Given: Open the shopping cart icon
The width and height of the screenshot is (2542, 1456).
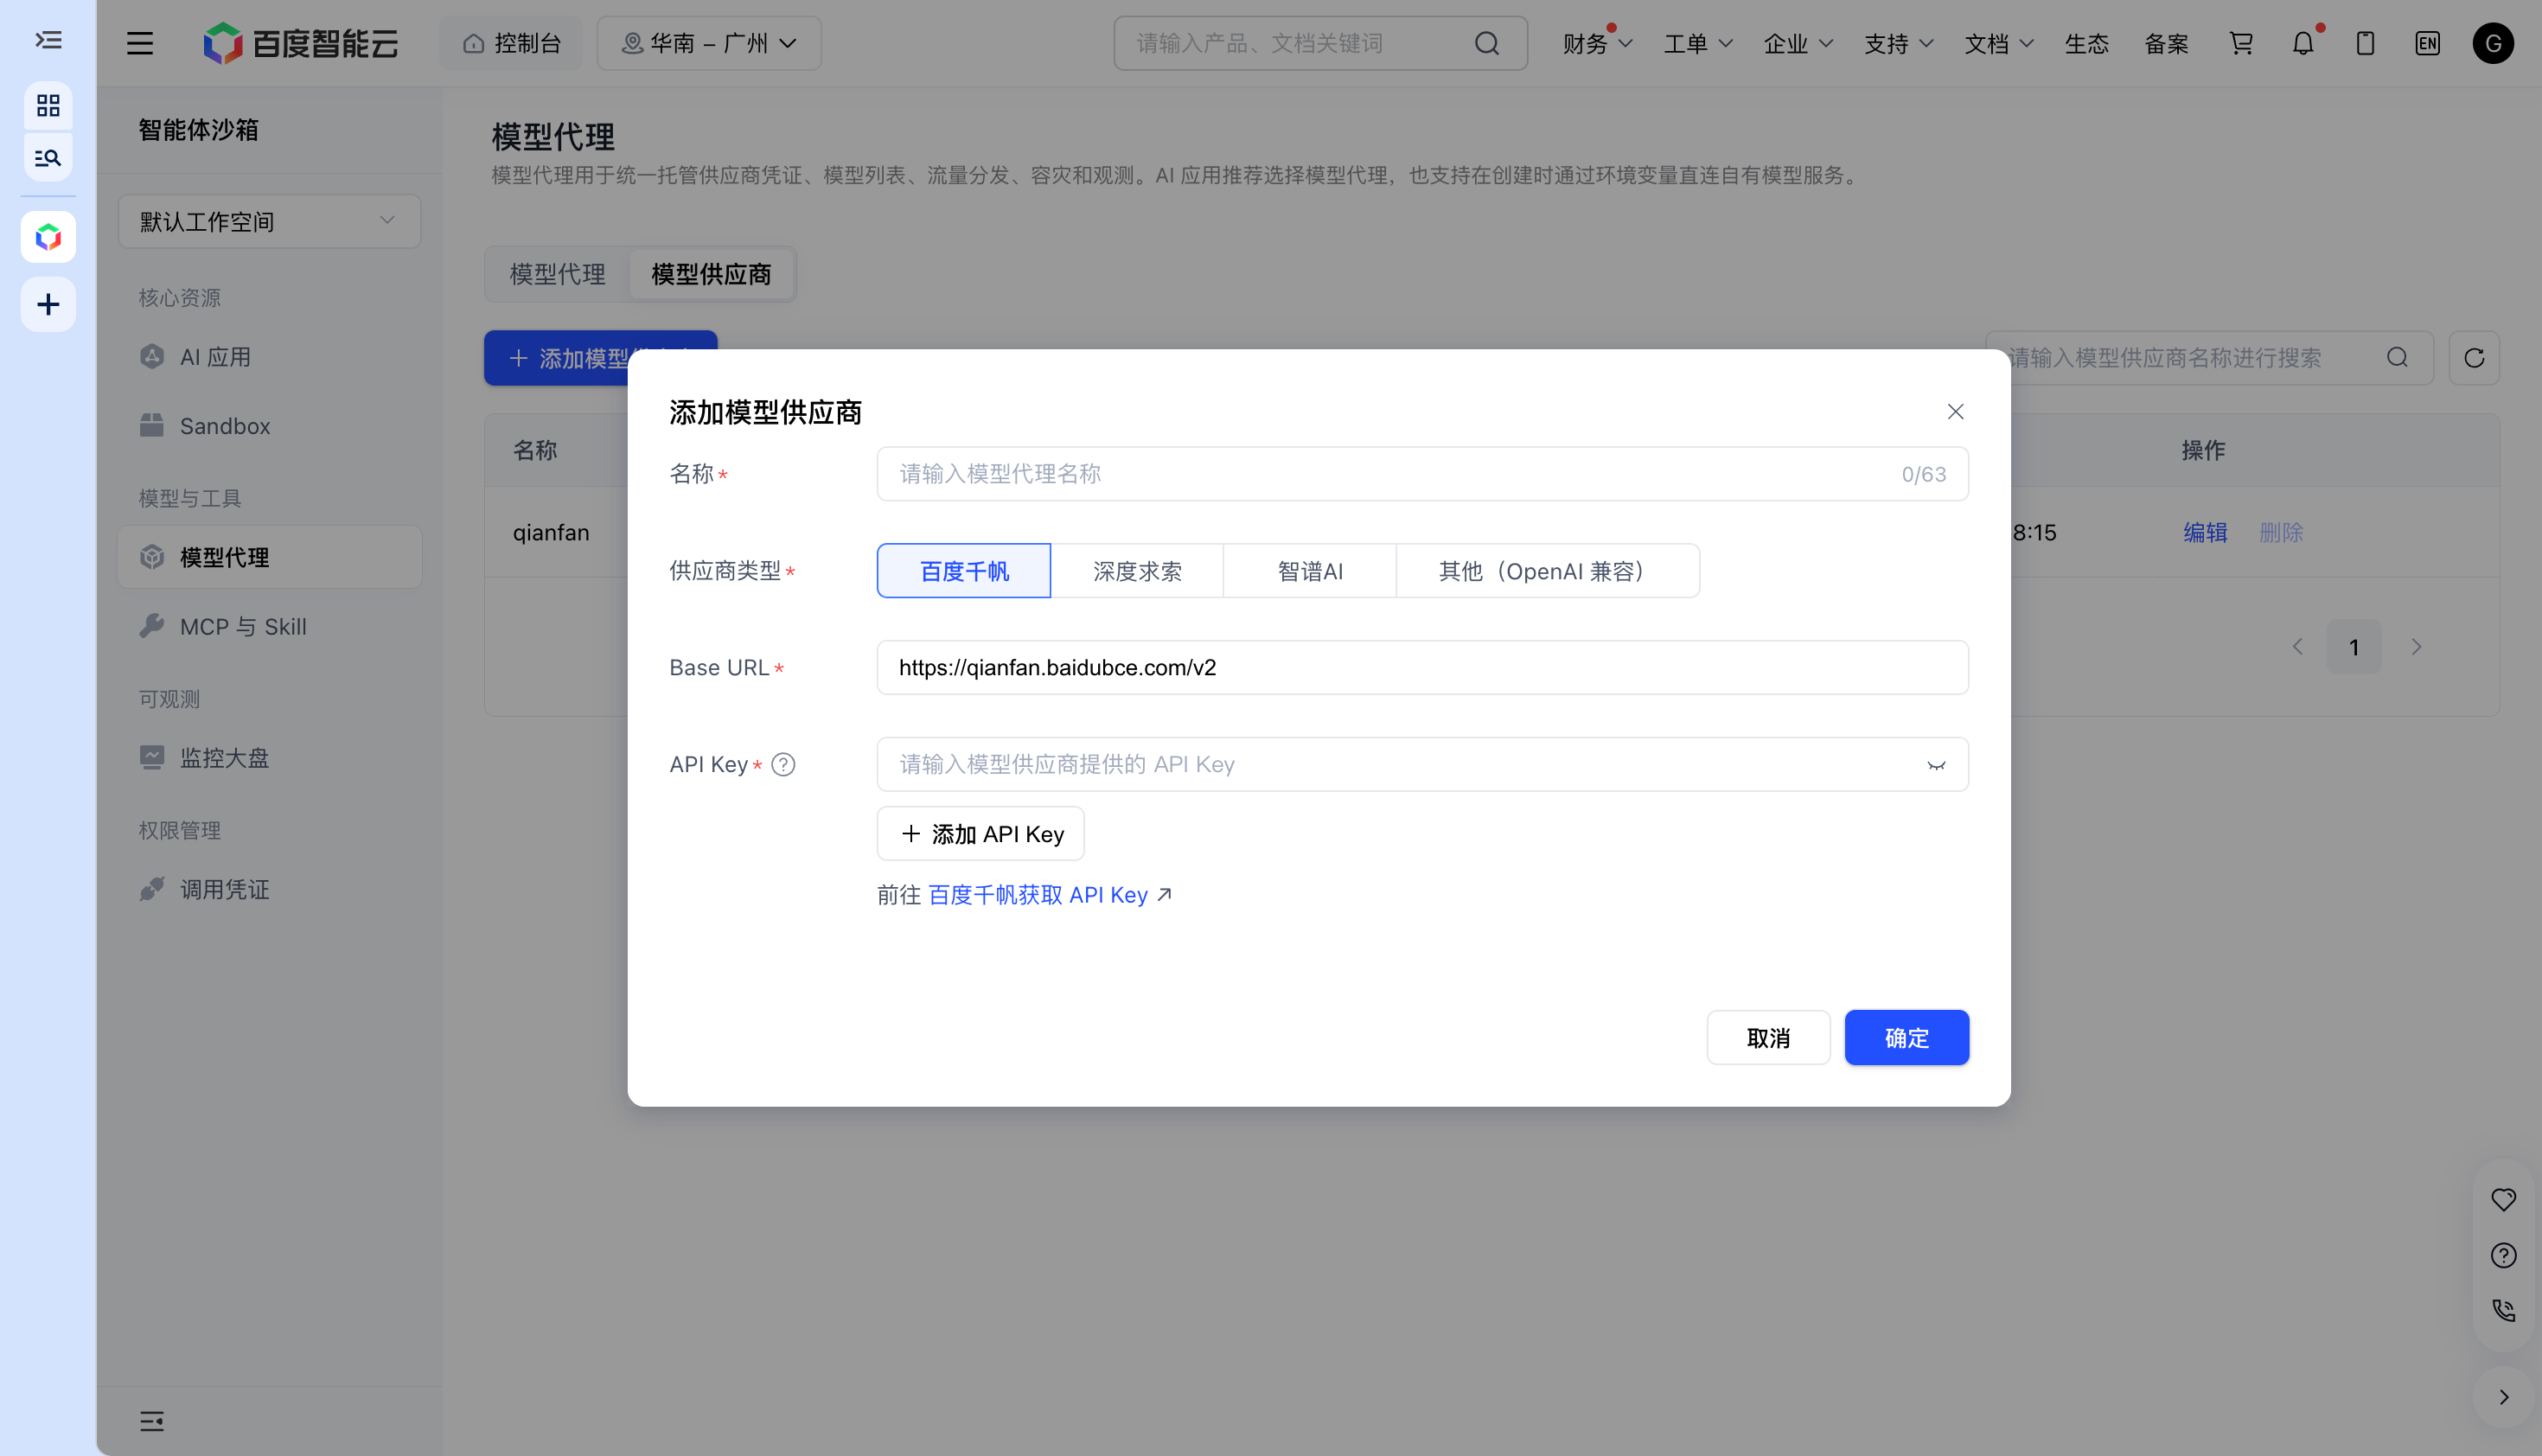Looking at the screenshot, I should [x=2241, y=43].
